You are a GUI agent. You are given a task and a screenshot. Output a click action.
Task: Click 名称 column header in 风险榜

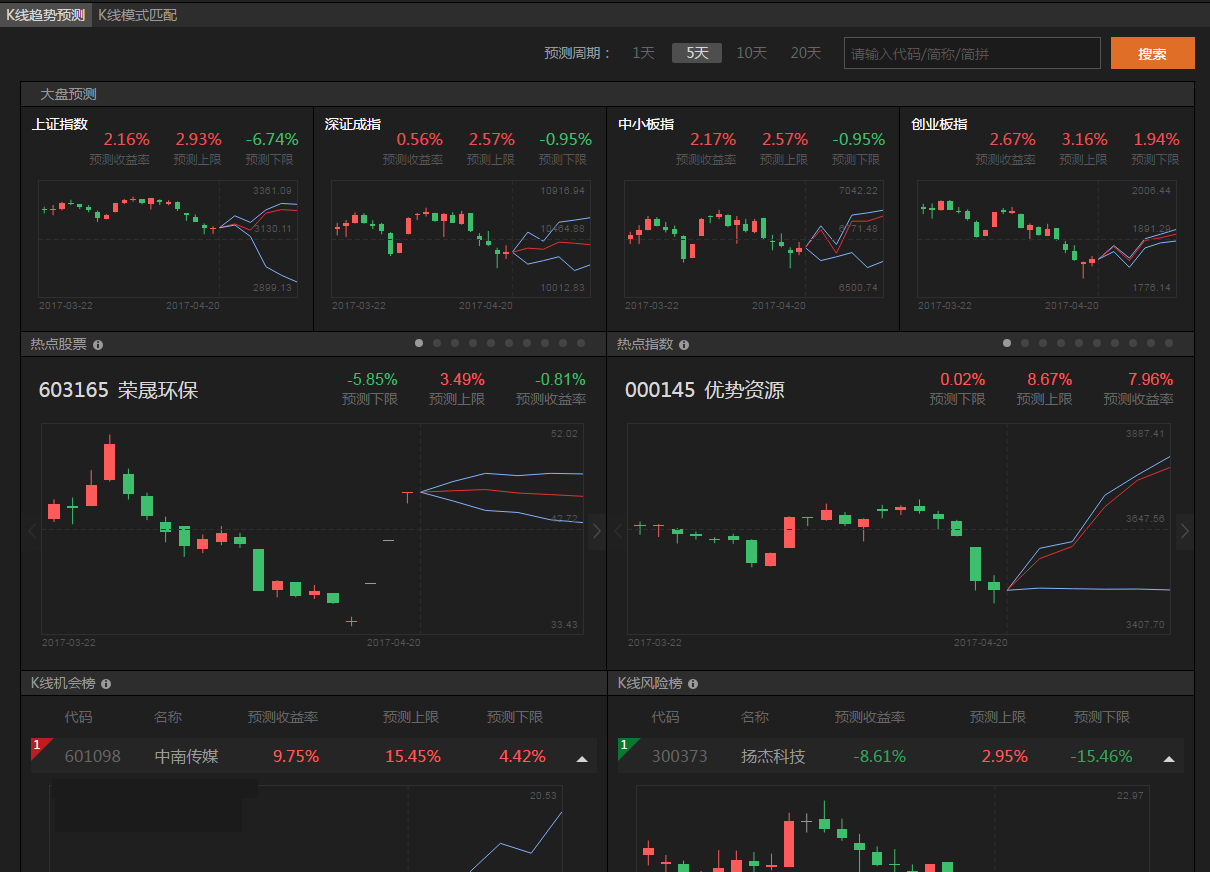coord(755,717)
